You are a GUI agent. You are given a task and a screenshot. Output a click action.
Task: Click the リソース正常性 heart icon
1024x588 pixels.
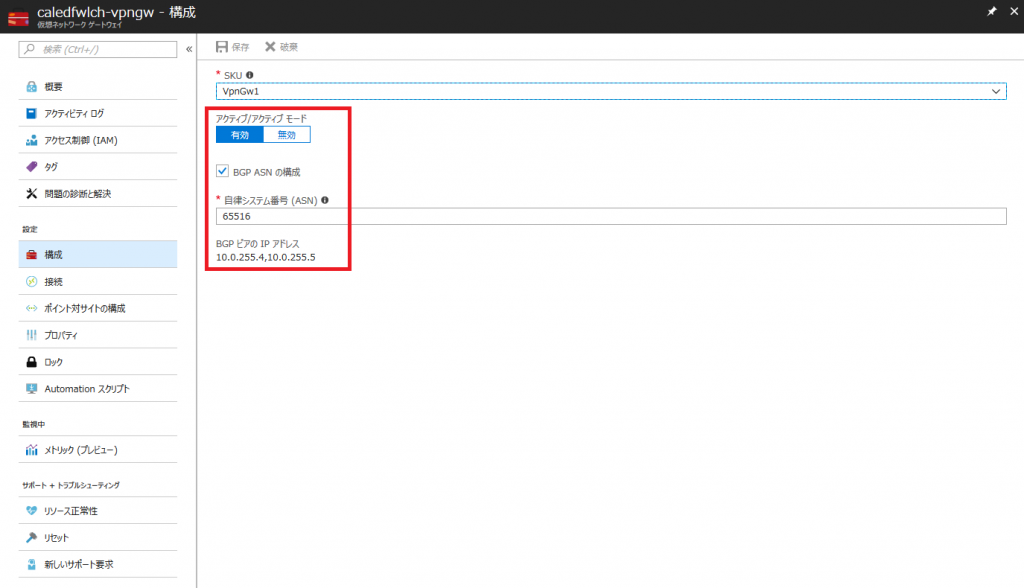click(x=31, y=511)
